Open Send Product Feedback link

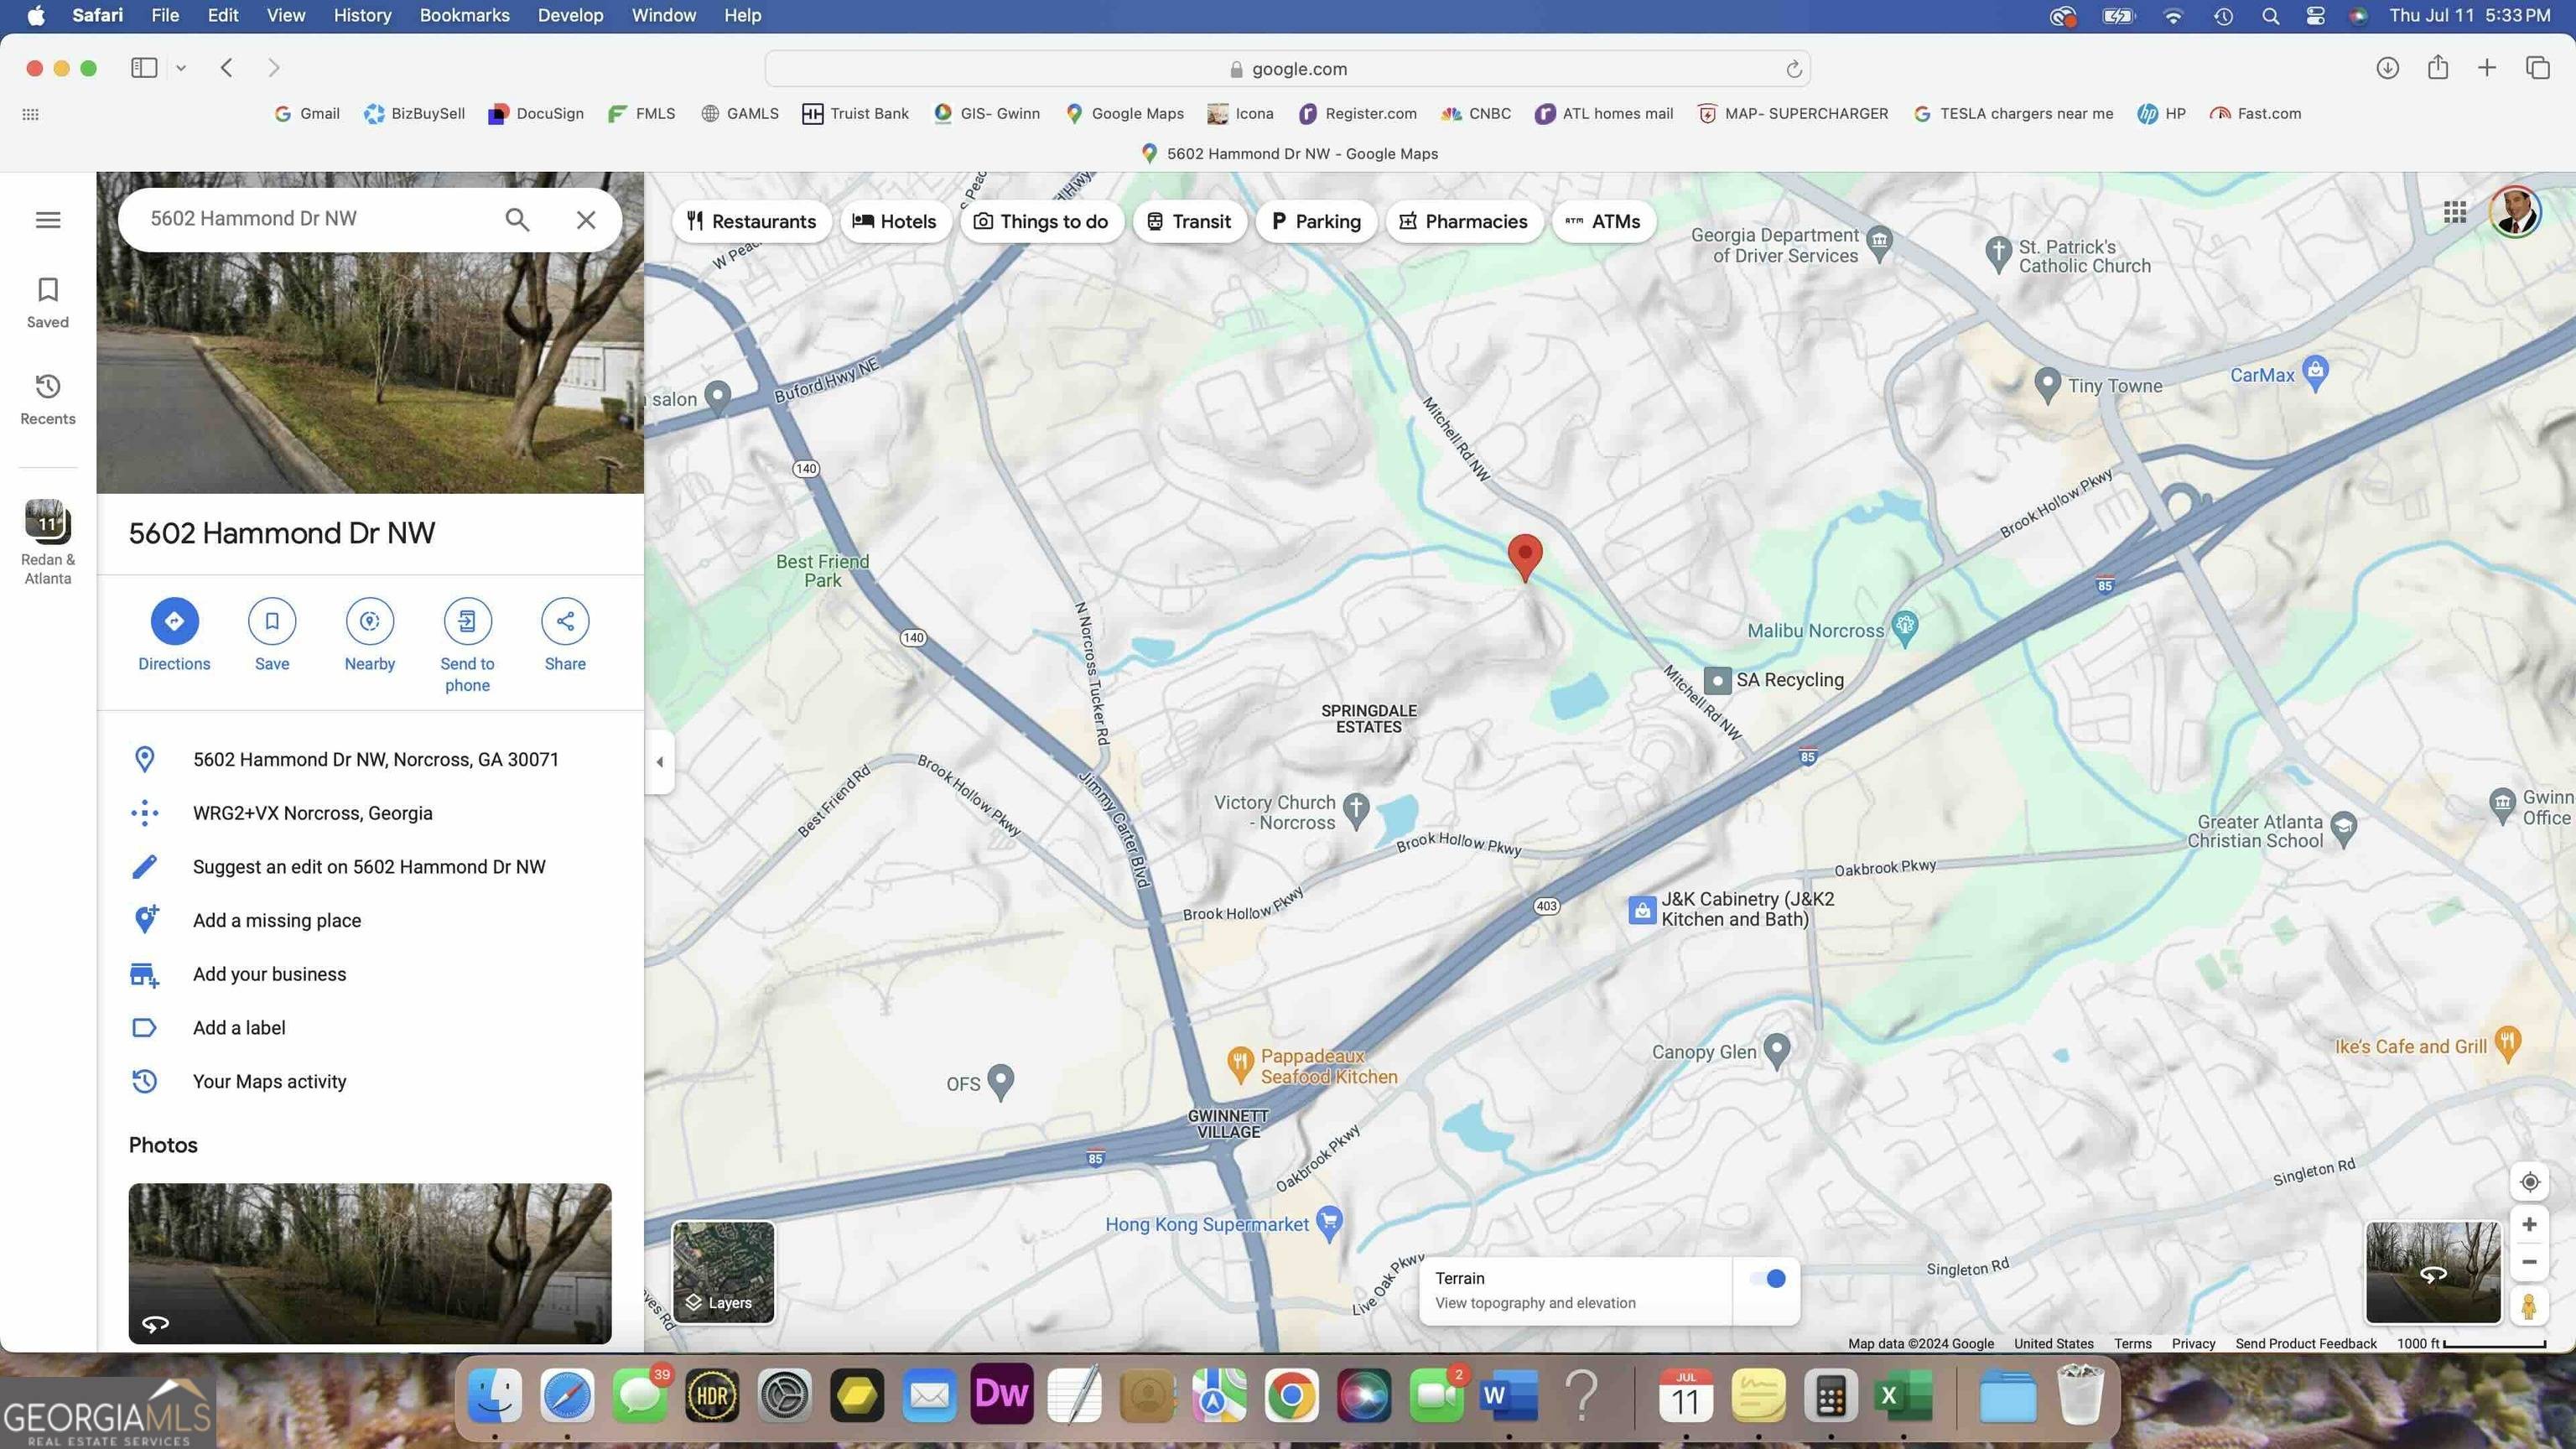point(2305,1343)
